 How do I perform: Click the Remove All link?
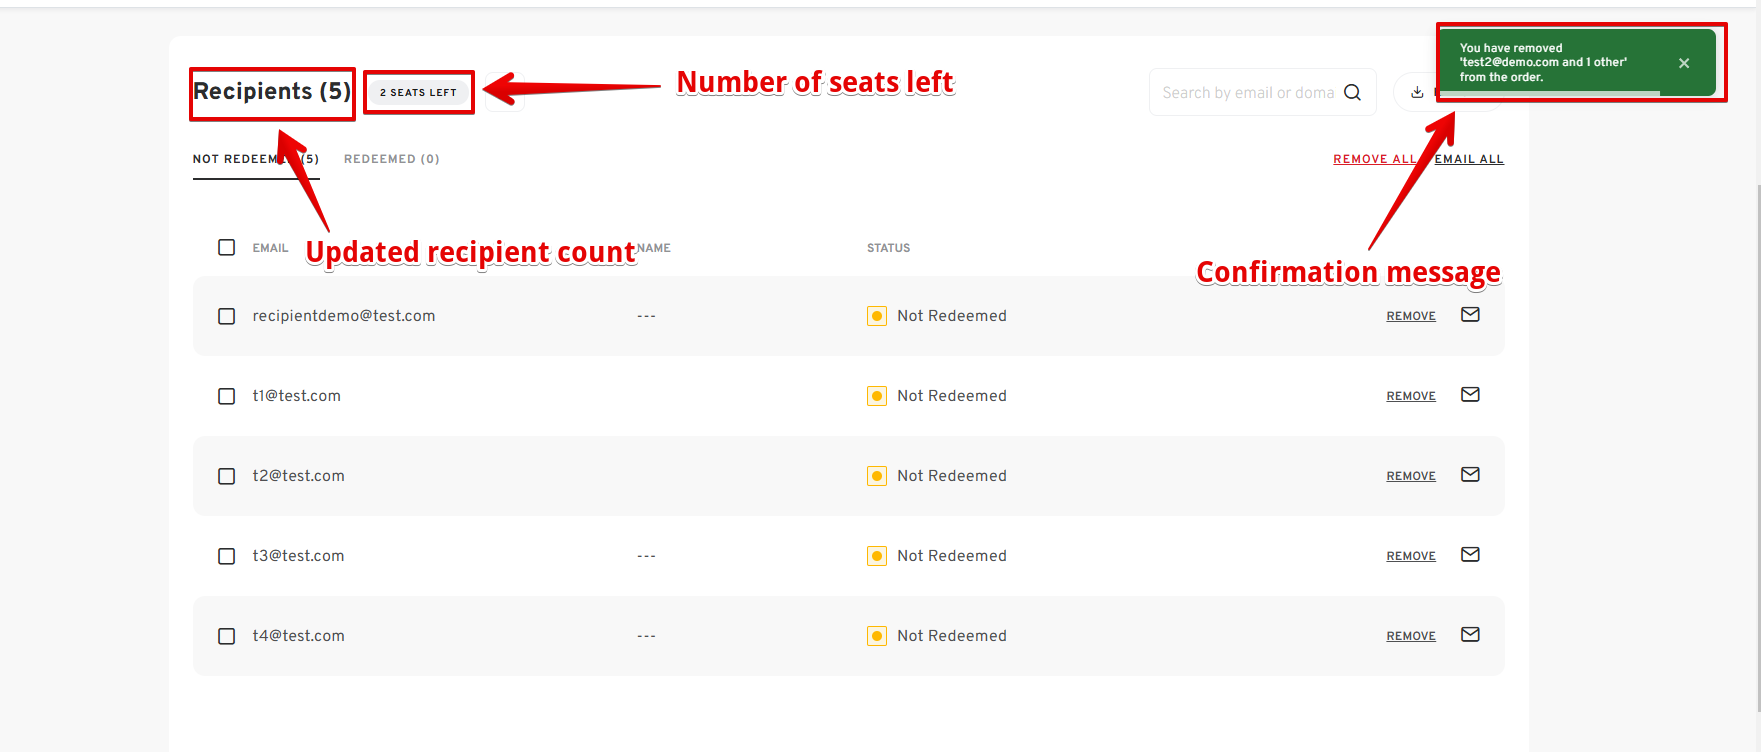coord(1375,159)
